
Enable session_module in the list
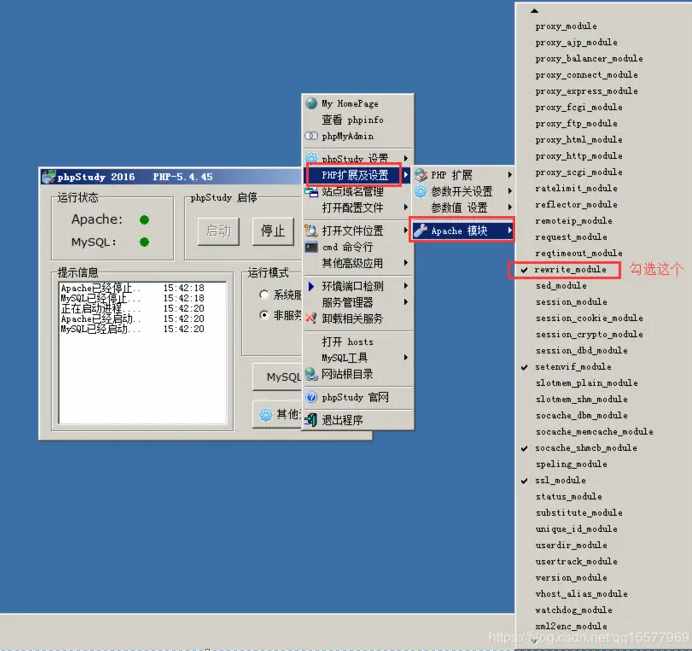[x=572, y=302]
